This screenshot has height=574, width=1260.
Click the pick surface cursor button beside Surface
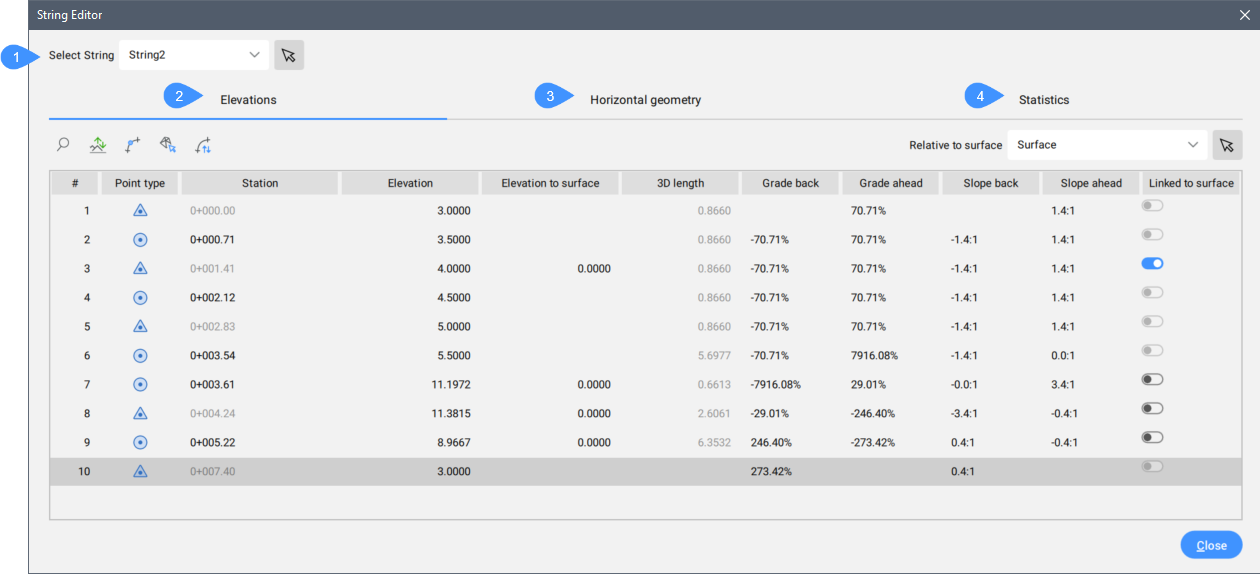pyautogui.click(x=1227, y=145)
